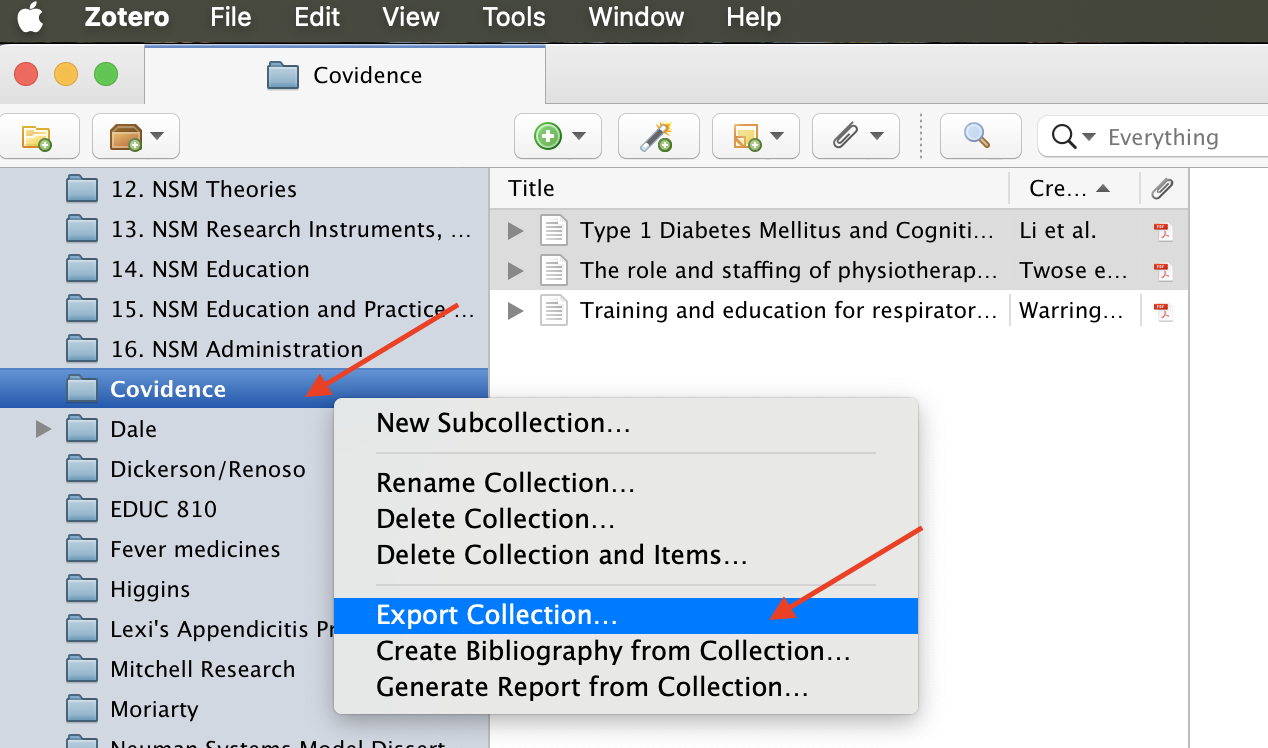Image resolution: width=1268 pixels, height=748 pixels.
Task: Click the PDF icon for Li et al.
Action: [x=1162, y=231]
